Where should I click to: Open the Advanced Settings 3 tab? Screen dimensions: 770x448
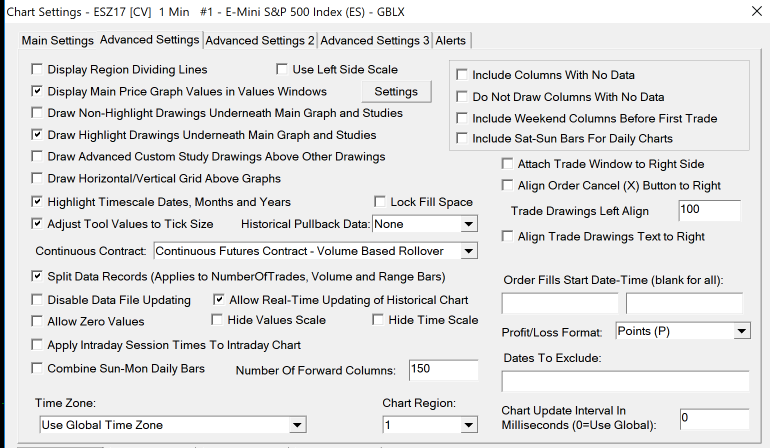coord(375,40)
